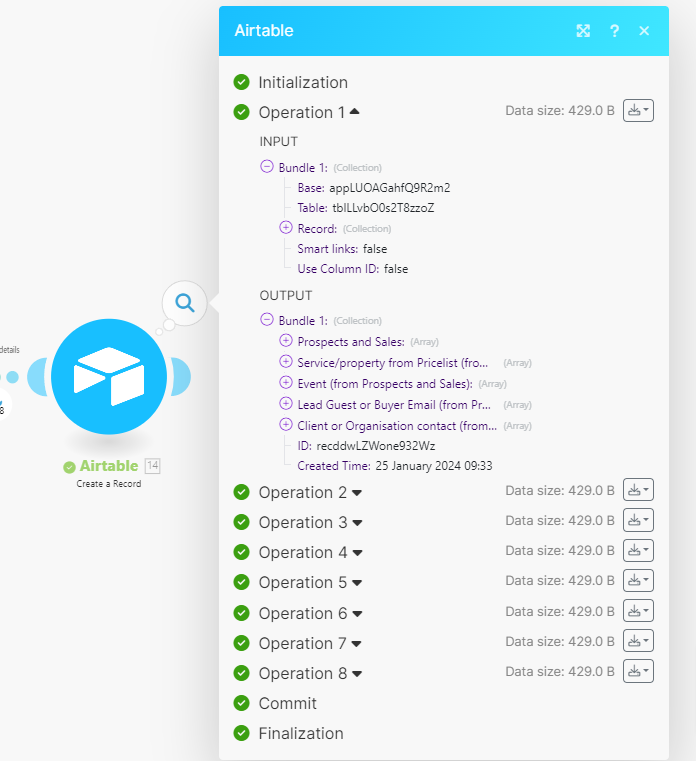Image resolution: width=696 pixels, height=761 pixels.
Task: Click the Initialization green check icon
Action: (241, 82)
